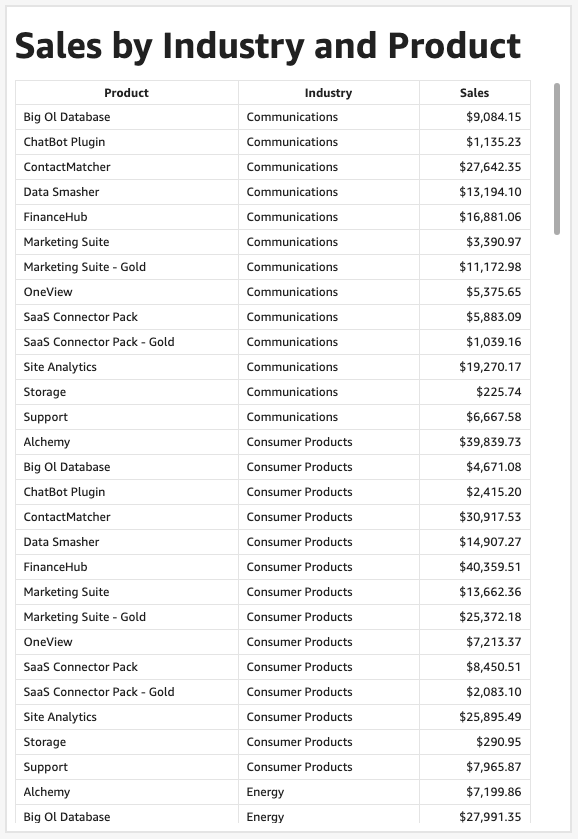Select the $9,084.15 sales cell
578x839 pixels.
(475, 117)
